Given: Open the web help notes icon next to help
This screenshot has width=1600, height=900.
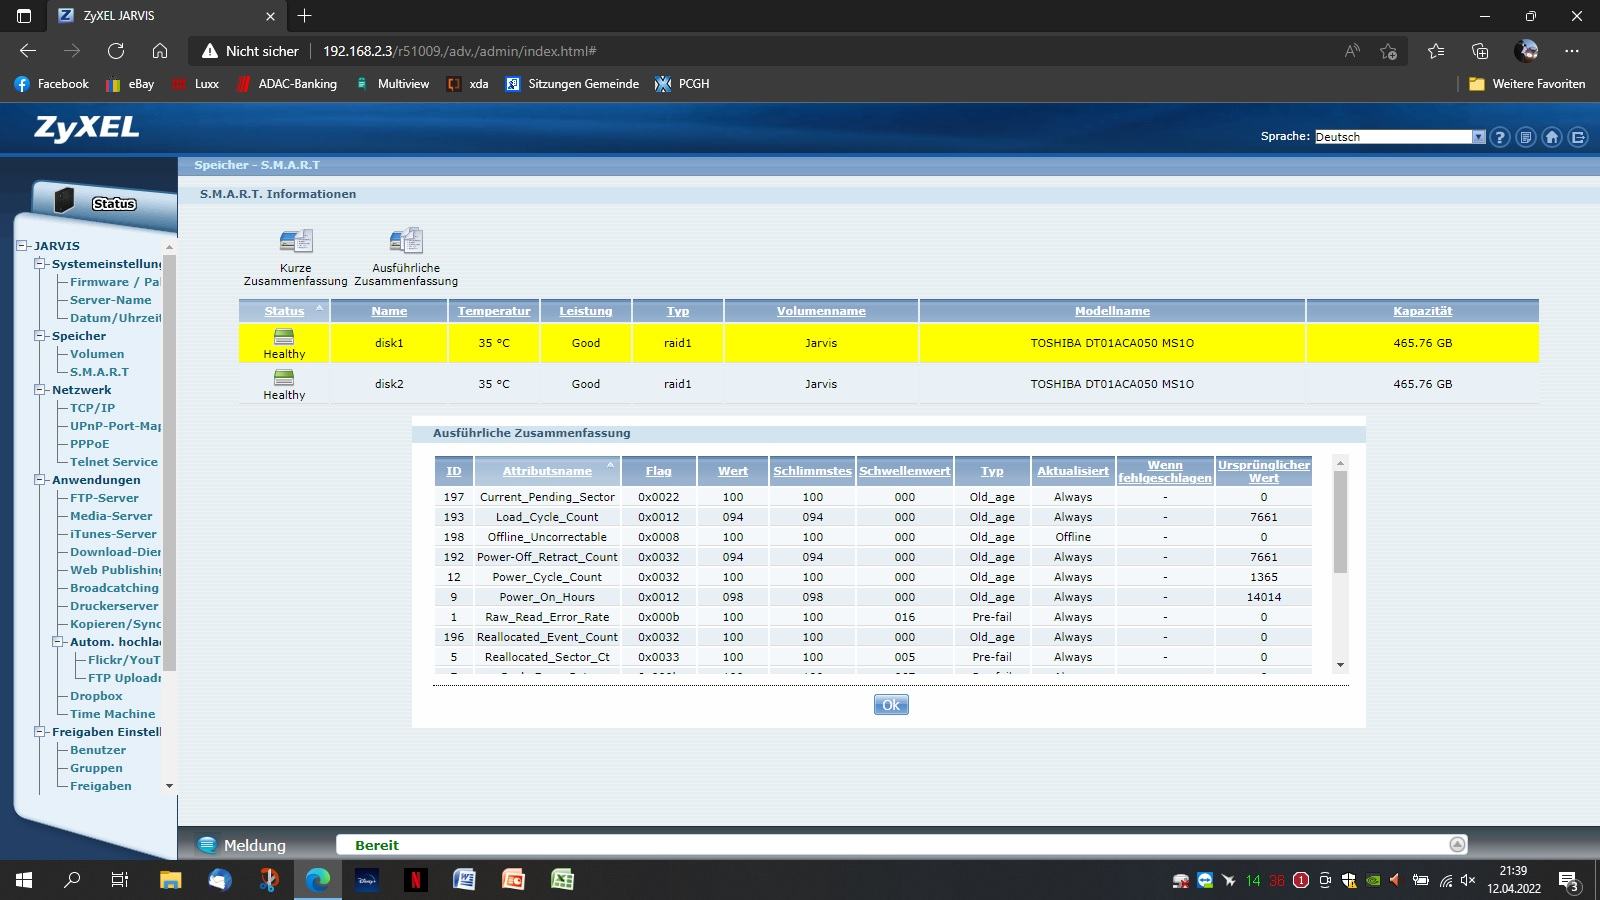Looking at the screenshot, I should tap(1526, 137).
